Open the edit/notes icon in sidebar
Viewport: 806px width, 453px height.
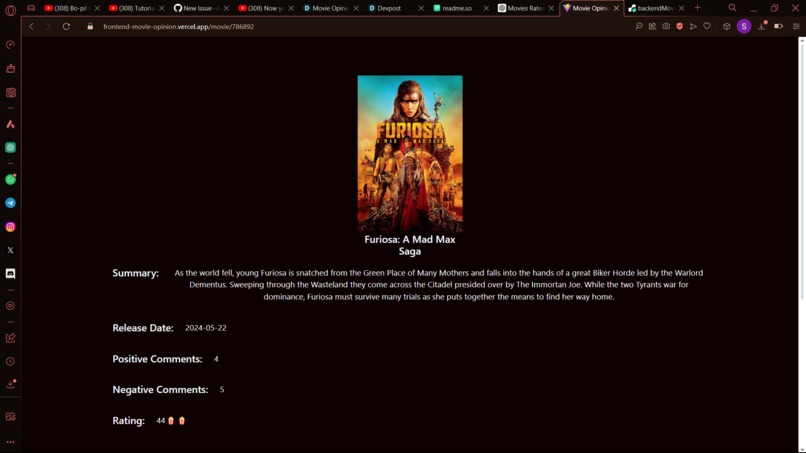click(10, 338)
